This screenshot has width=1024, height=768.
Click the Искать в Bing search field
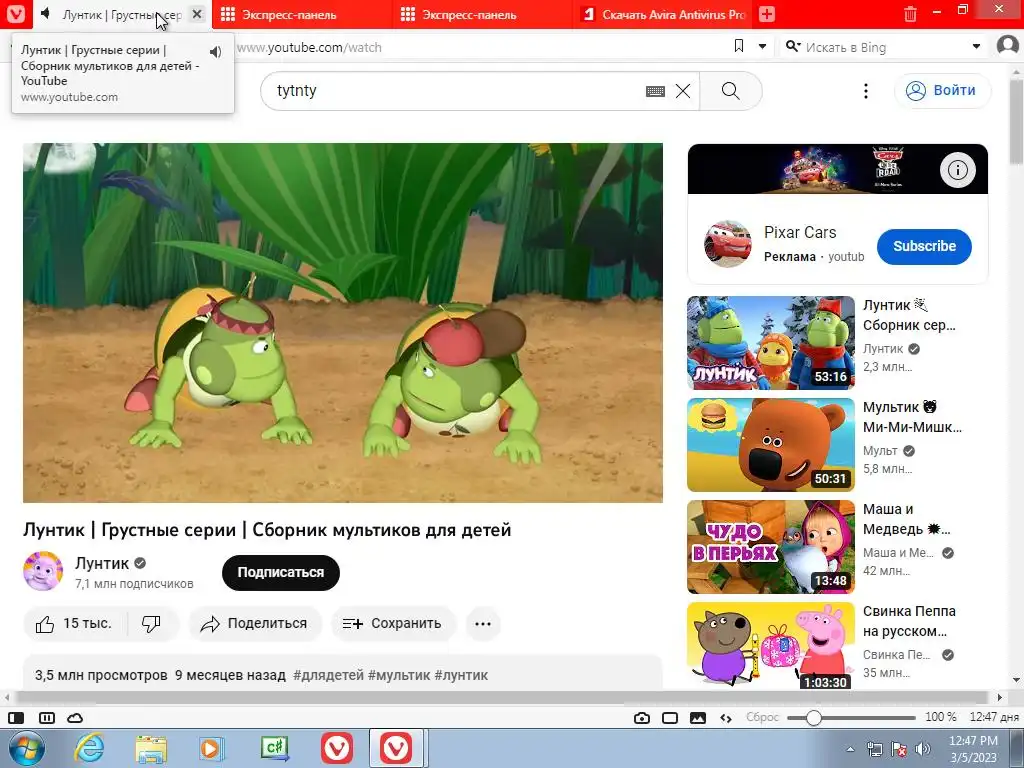(882, 47)
